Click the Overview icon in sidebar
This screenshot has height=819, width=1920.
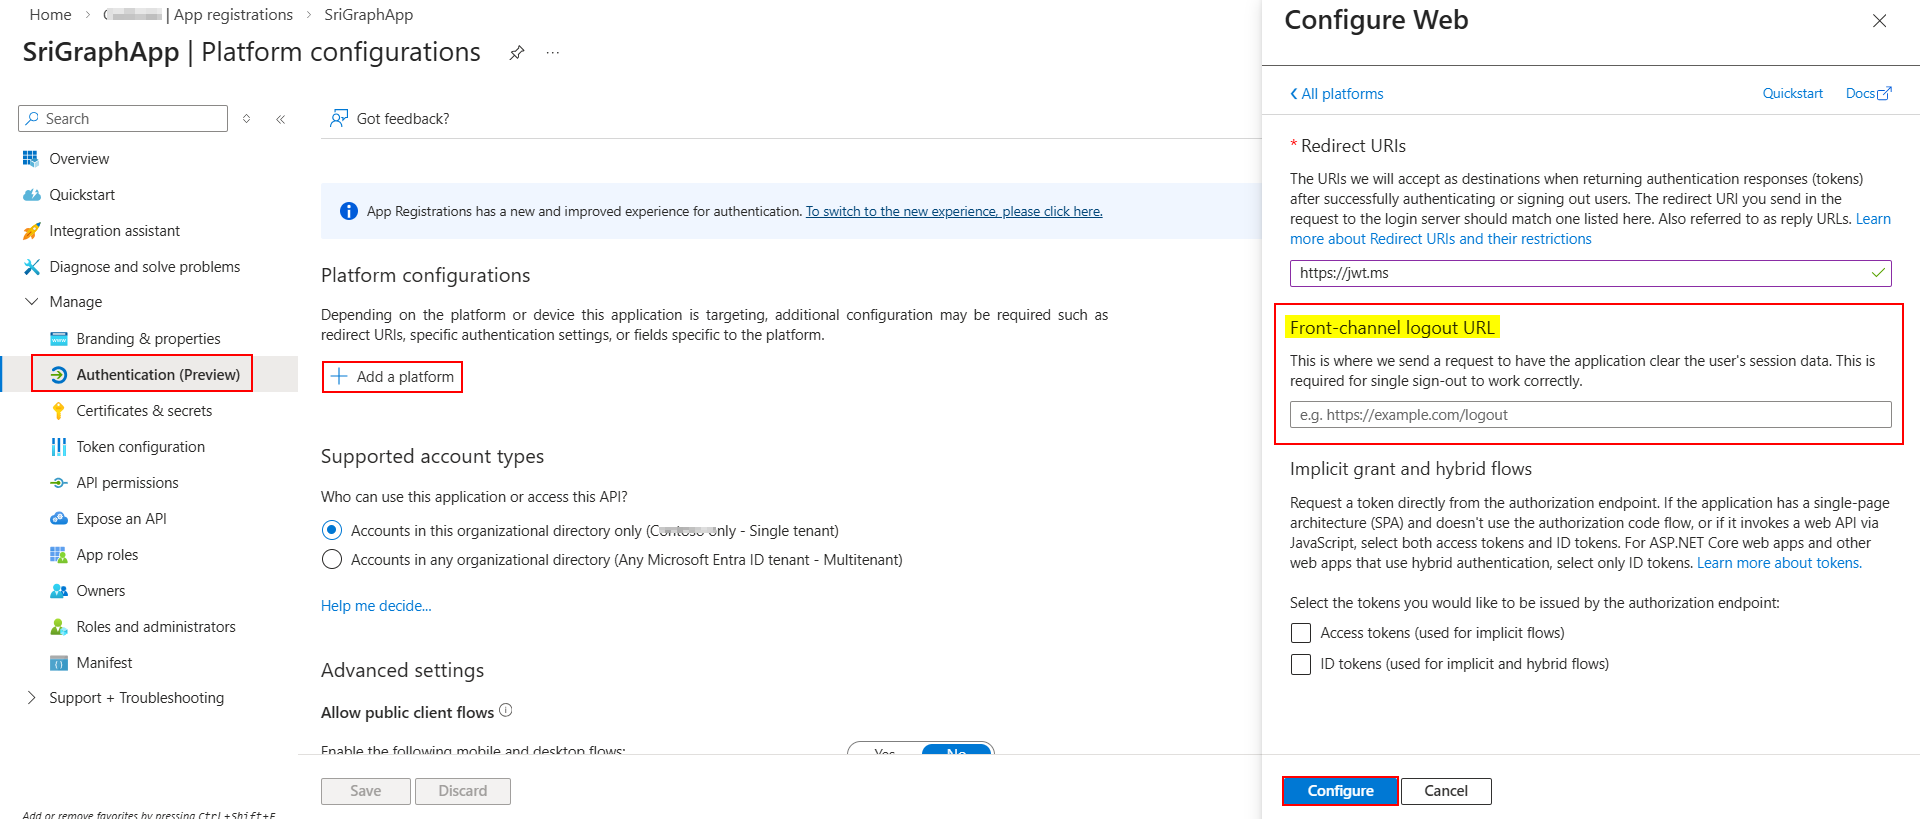31,159
